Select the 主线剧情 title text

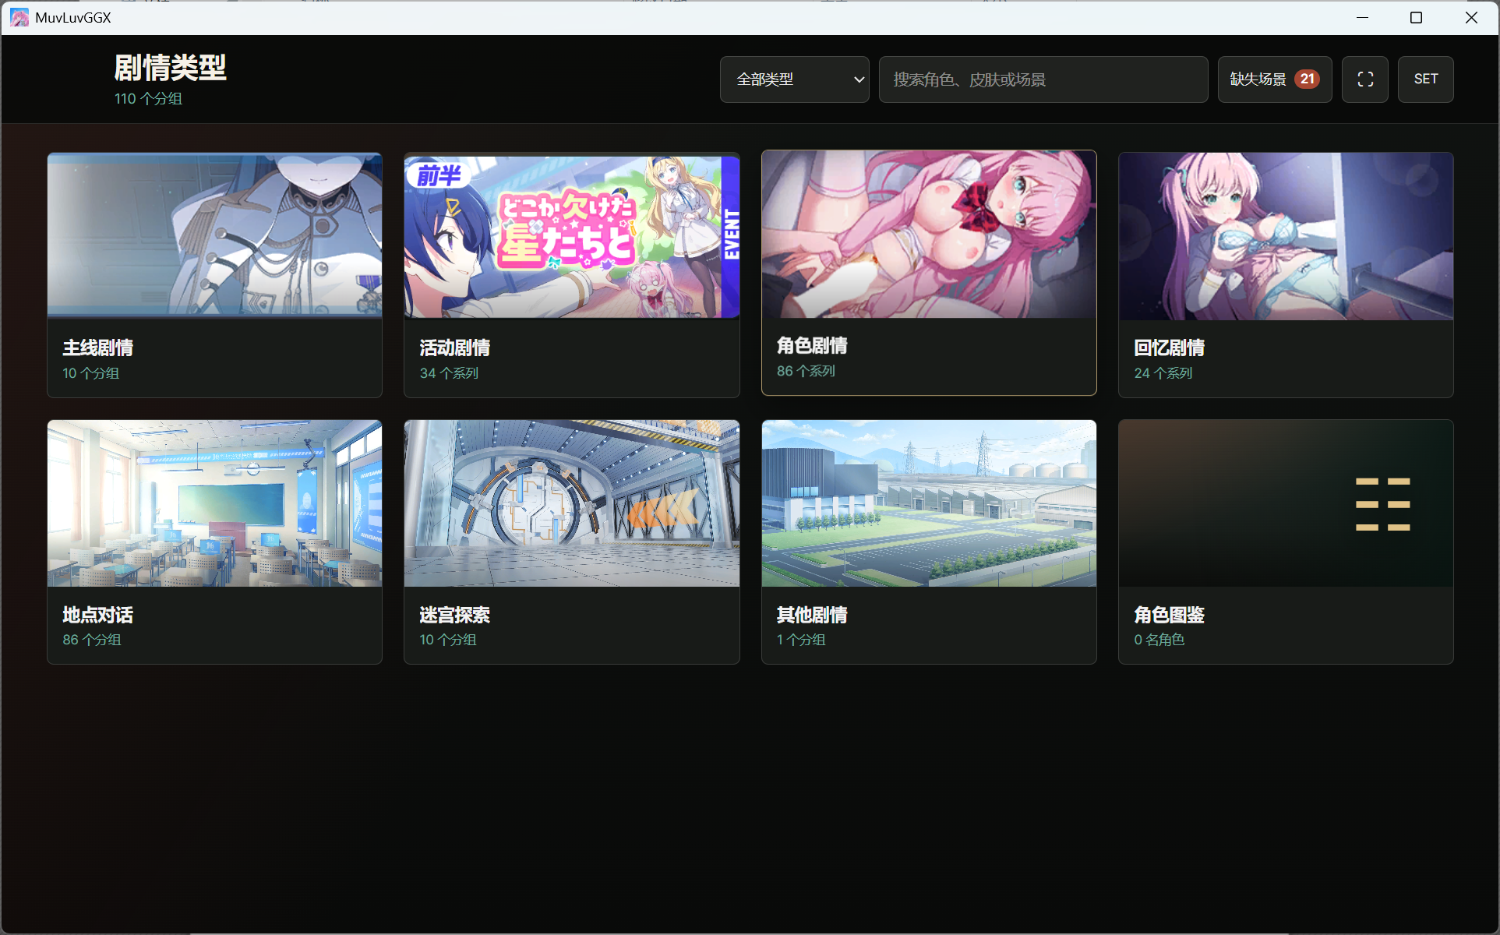[98, 348]
